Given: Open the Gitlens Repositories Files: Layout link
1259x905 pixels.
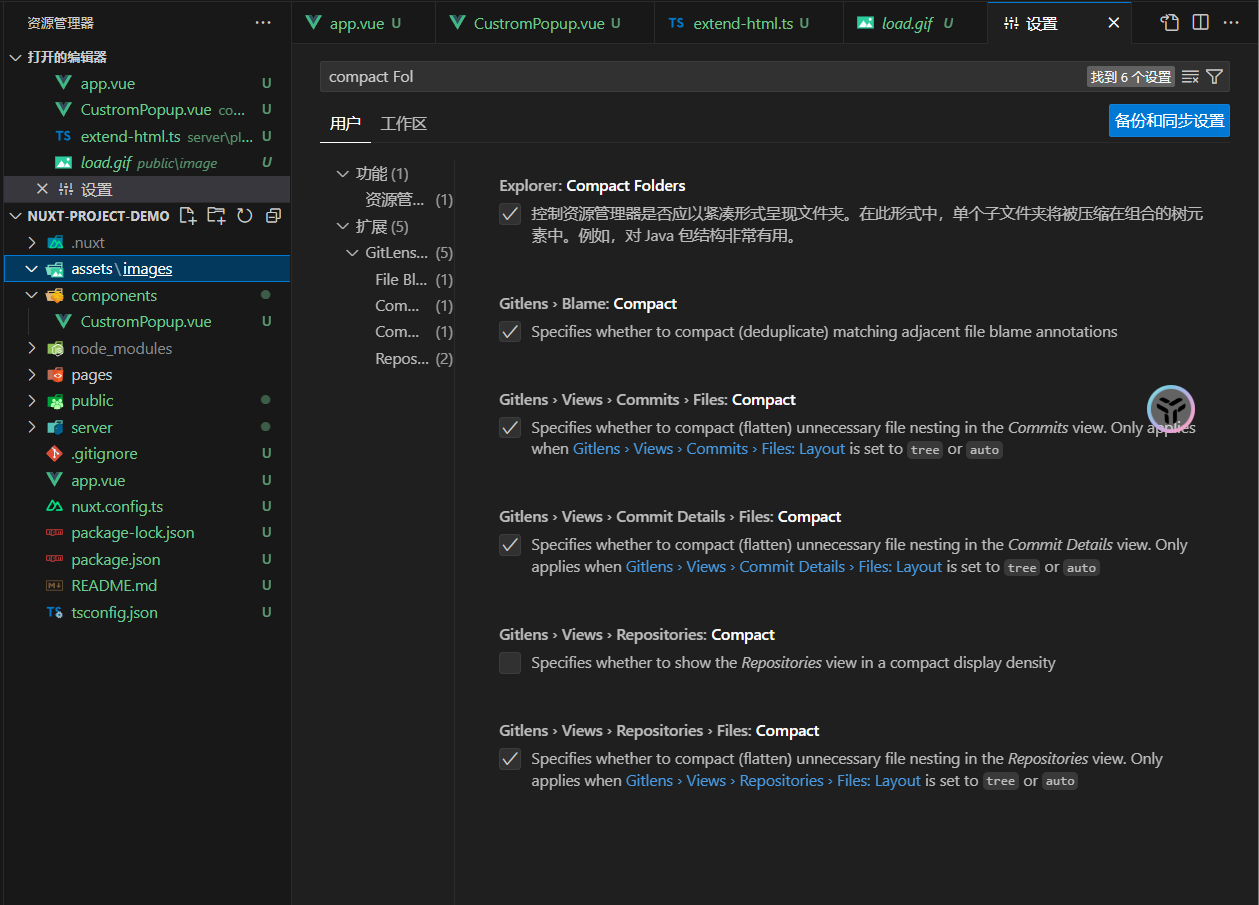Looking at the screenshot, I should (x=773, y=781).
